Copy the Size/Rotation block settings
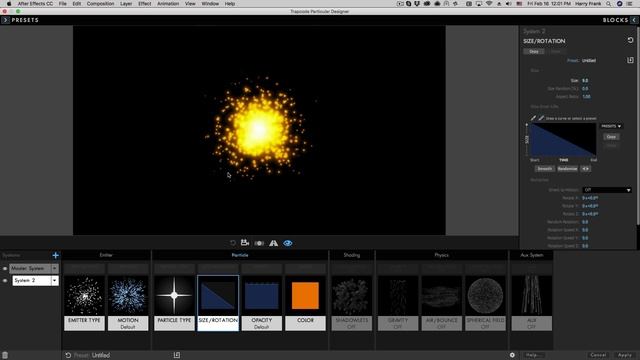Image resolution: width=640 pixels, height=360 pixels. coord(534,52)
